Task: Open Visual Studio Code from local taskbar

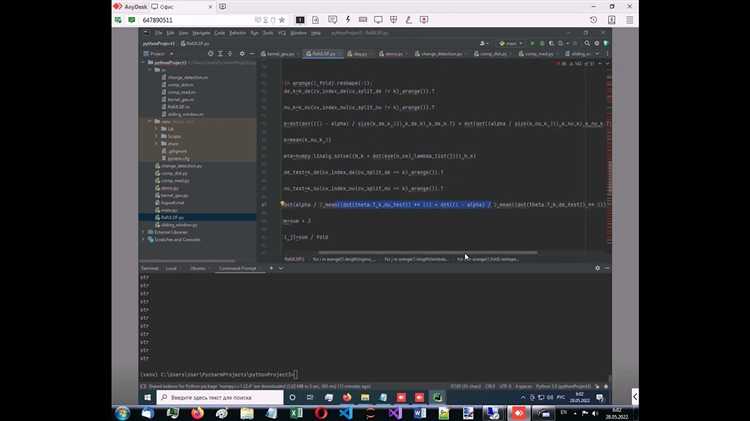Action: pos(346,413)
